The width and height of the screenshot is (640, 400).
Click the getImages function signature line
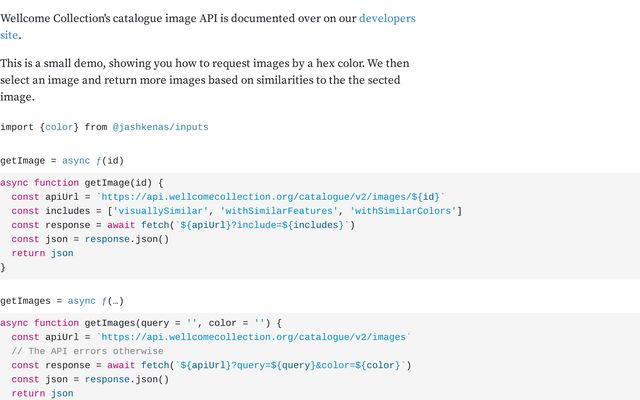click(140, 323)
